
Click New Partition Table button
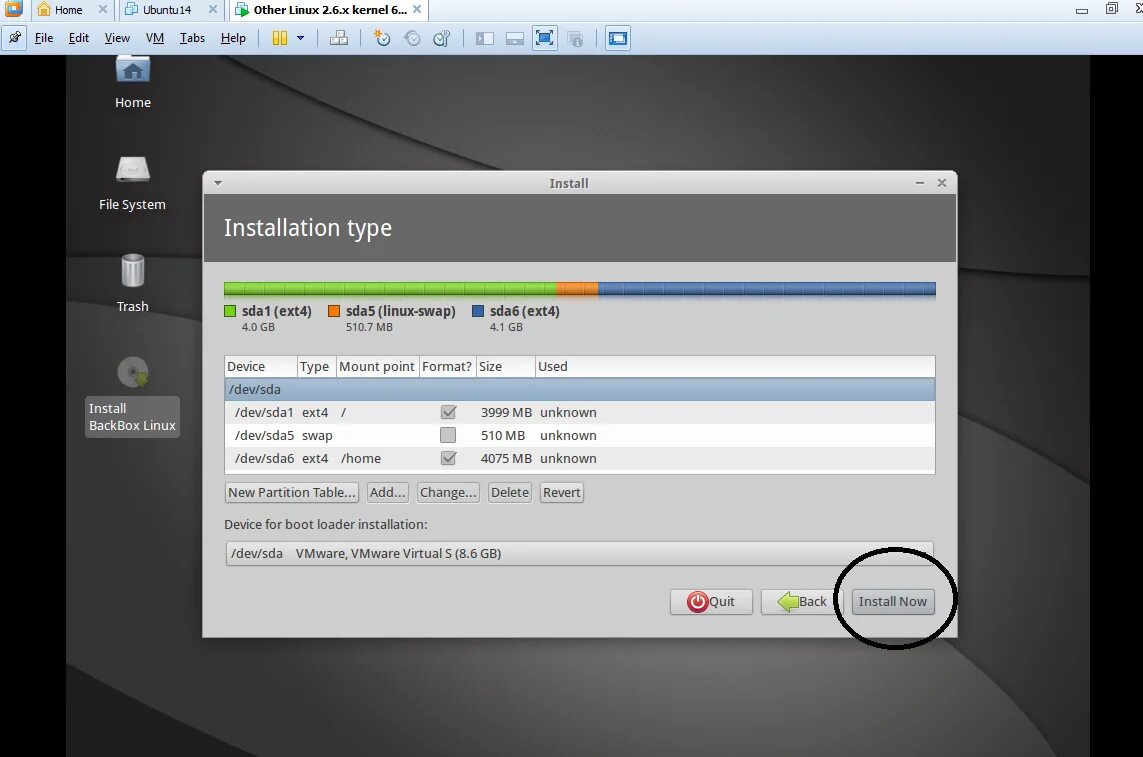coord(292,492)
